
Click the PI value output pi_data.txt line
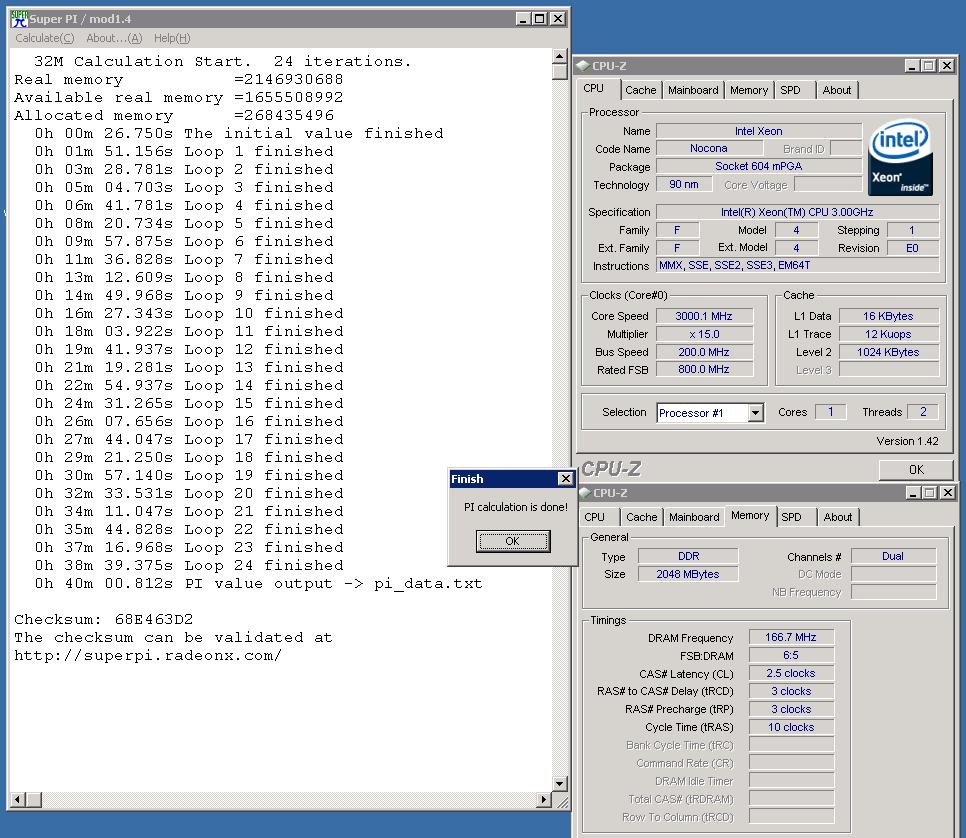[x=259, y=584]
